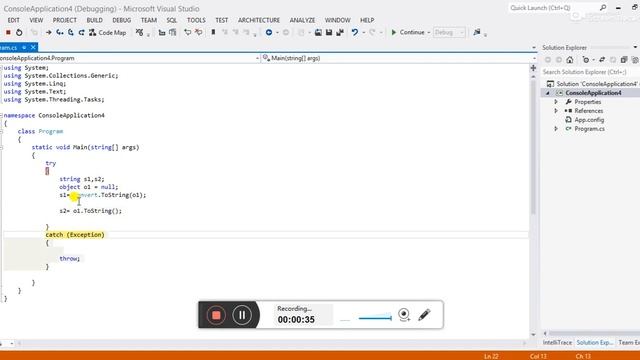Open the ARCHITECTURE menu
The height and width of the screenshot is (360, 640).
259,20
